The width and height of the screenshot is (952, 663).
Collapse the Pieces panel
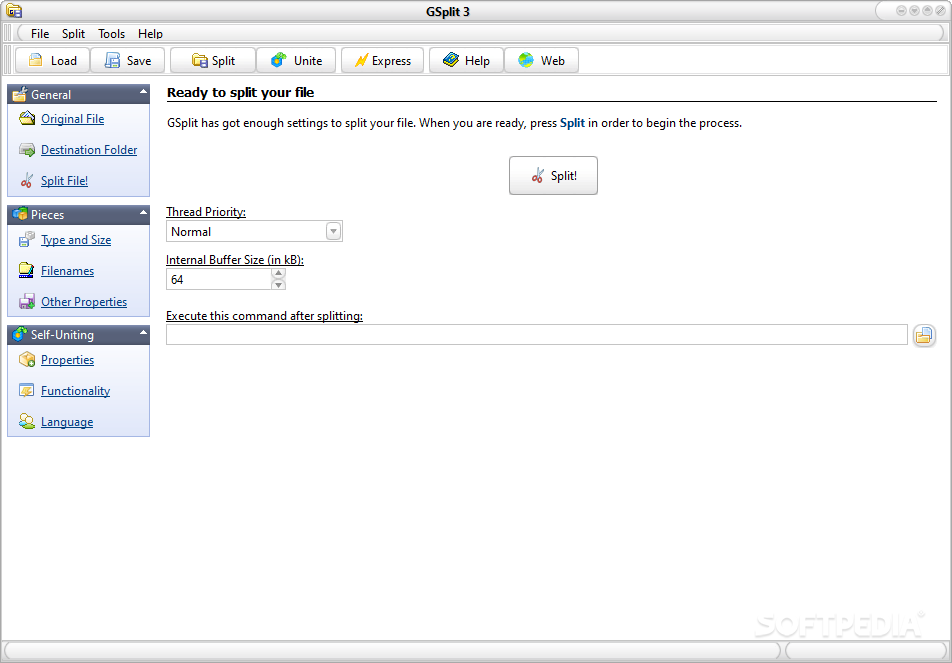point(143,212)
